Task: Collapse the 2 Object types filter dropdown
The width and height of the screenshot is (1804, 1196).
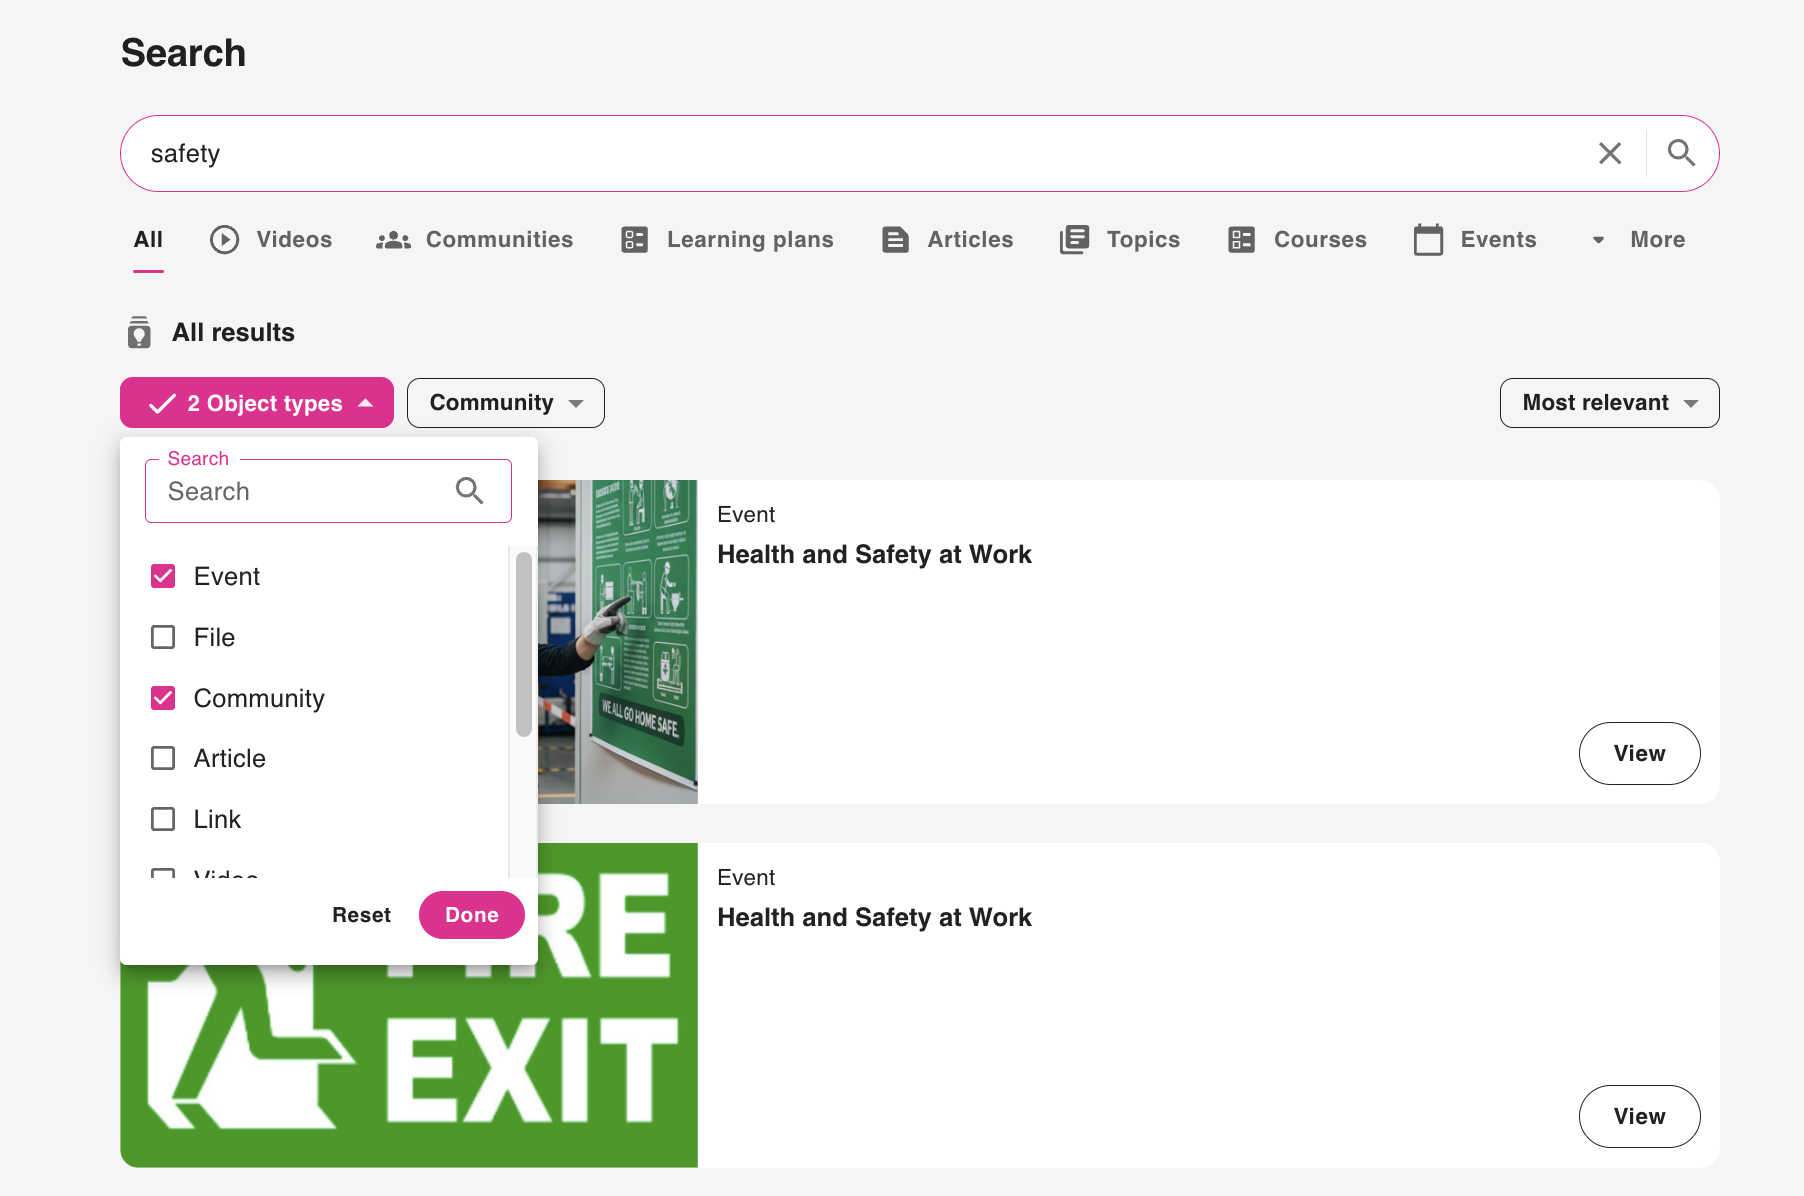Action: click(257, 403)
